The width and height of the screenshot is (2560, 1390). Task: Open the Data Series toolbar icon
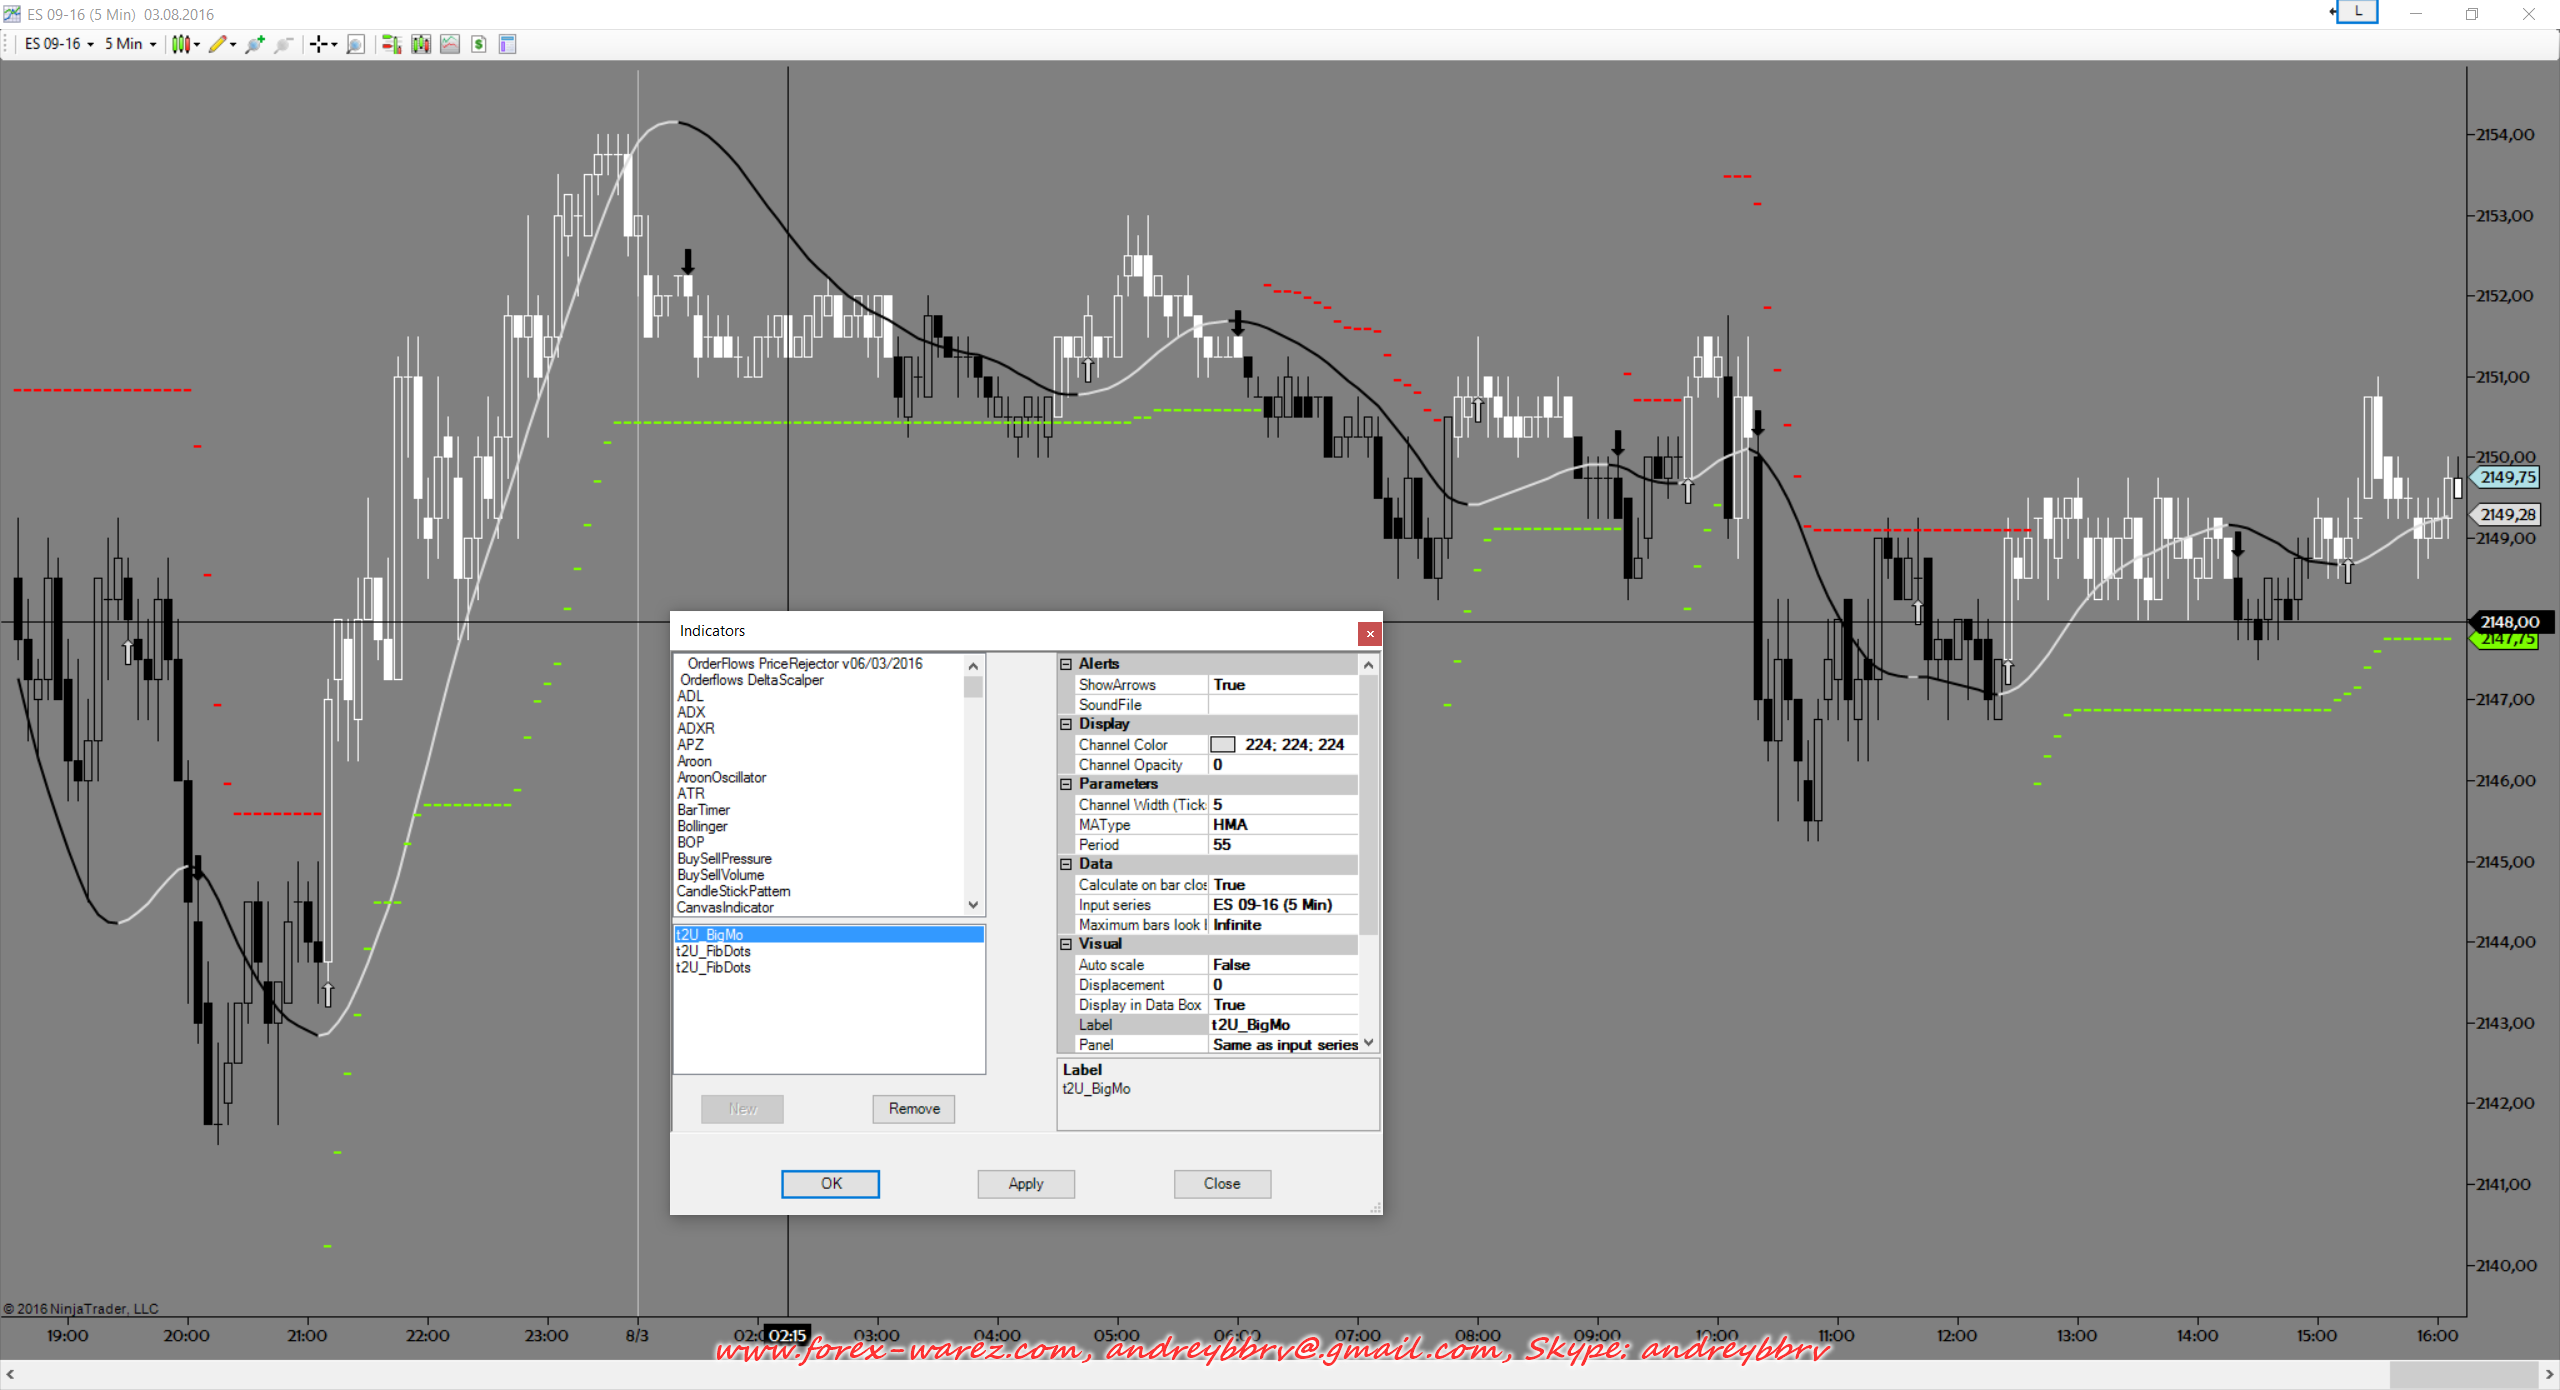coord(421,44)
